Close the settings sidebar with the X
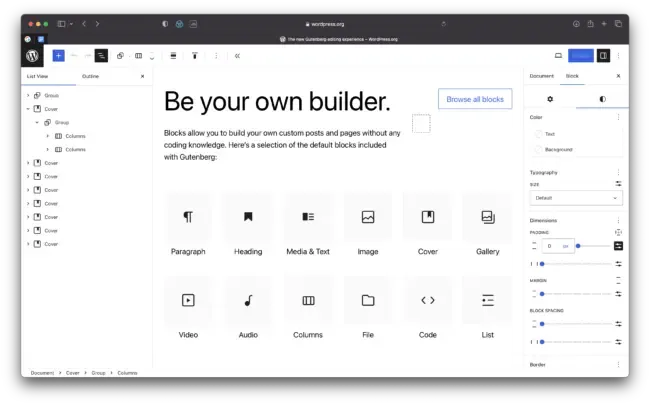 [x=618, y=76]
